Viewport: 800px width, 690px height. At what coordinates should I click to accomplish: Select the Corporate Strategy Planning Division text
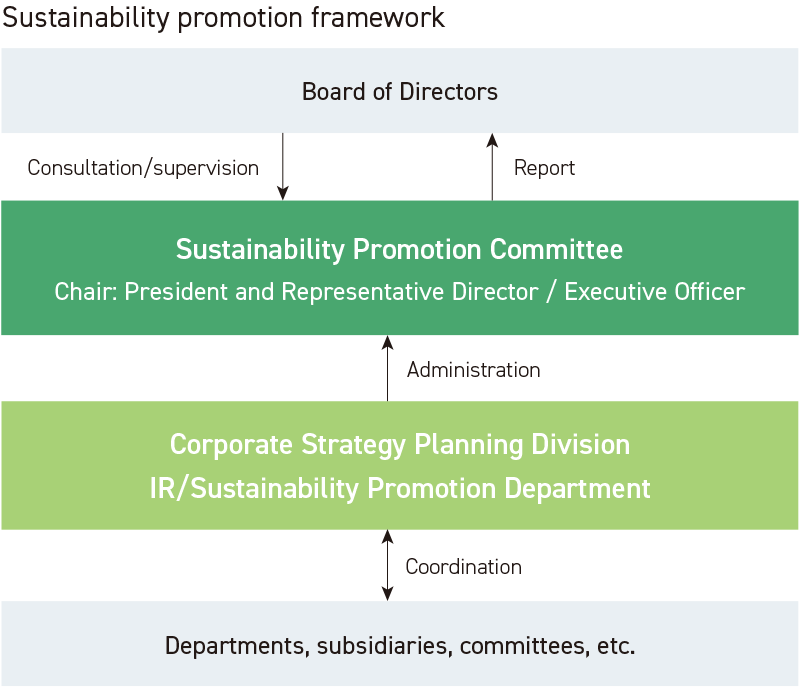[x=400, y=444]
